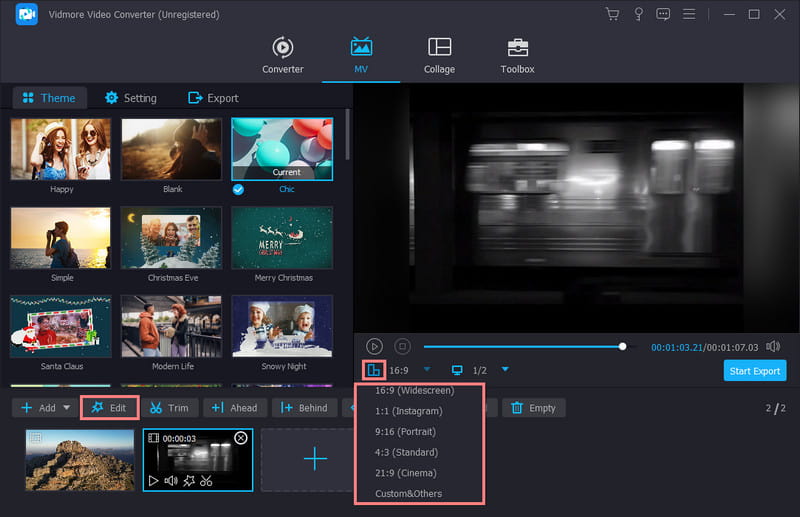800x517 pixels.
Task: Toggle the speaker icon on the selected clip
Action: click(x=170, y=481)
